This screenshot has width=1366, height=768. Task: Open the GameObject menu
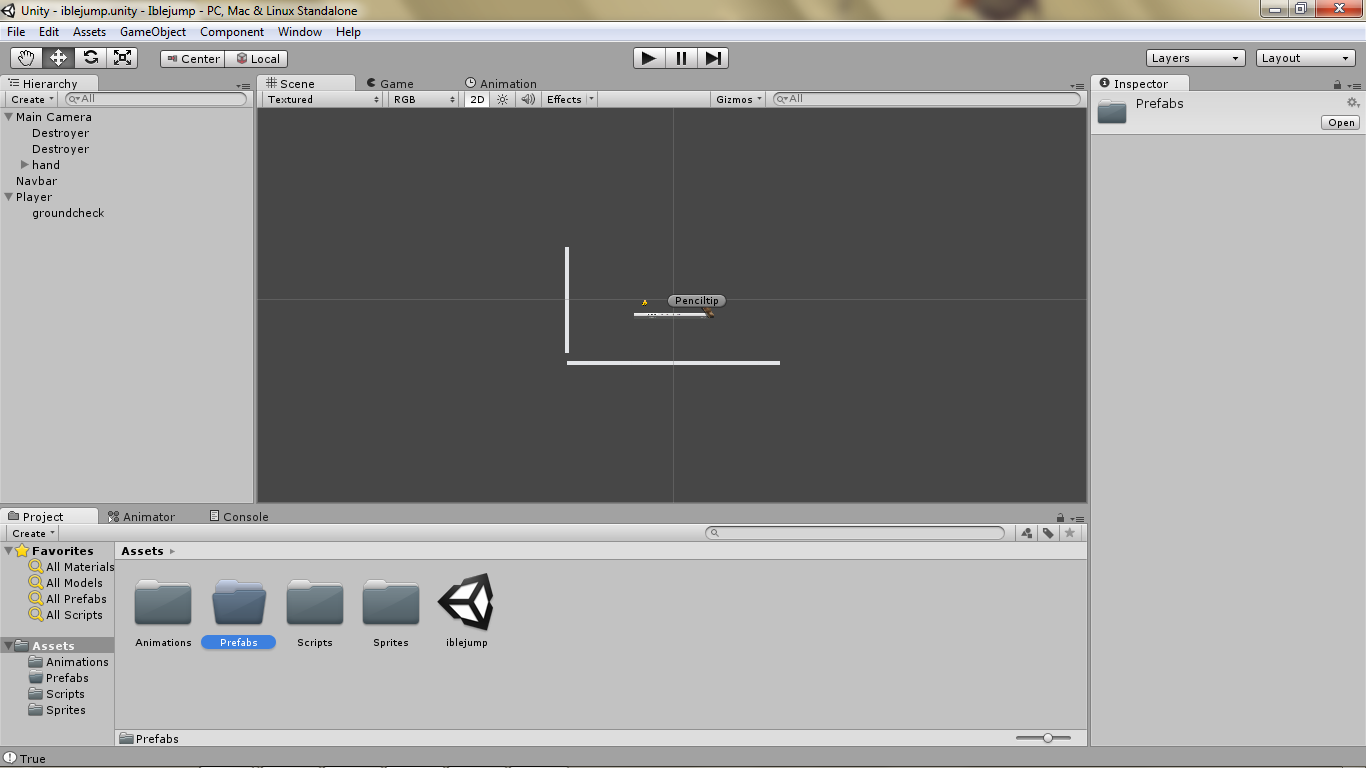point(152,31)
